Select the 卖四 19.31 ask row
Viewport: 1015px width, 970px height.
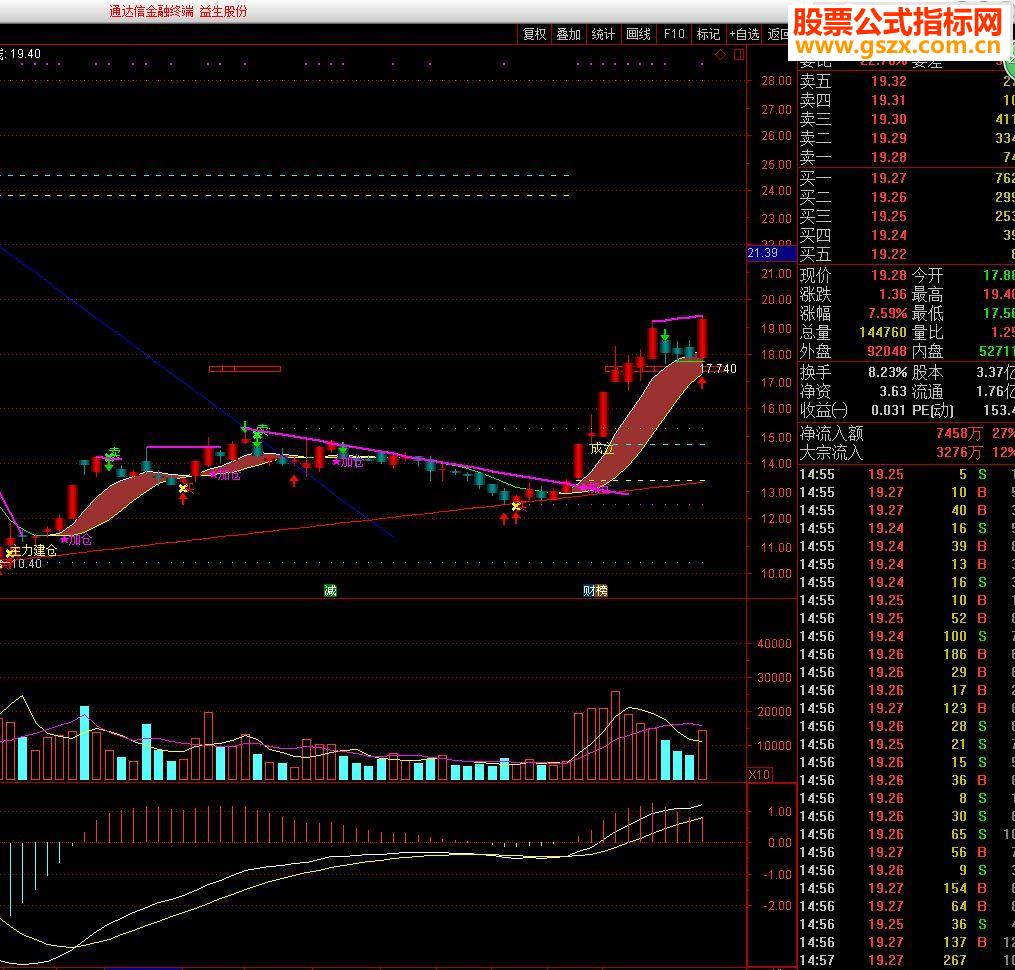(906, 100)
